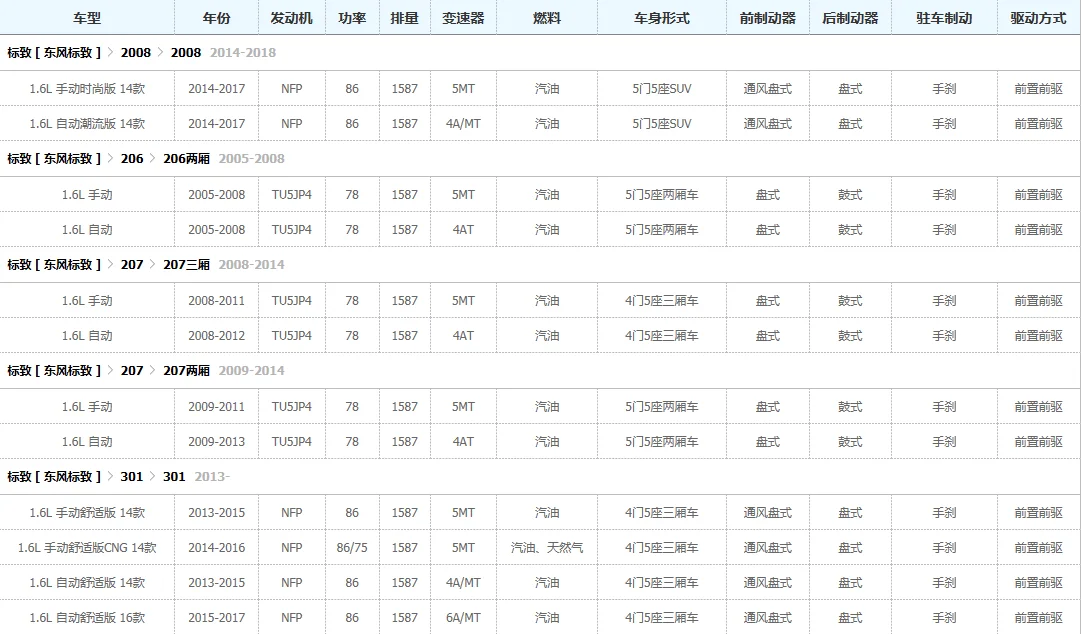Click the 车型 column header
Viewport: 1081px width, 634px height.
[87, 18]
